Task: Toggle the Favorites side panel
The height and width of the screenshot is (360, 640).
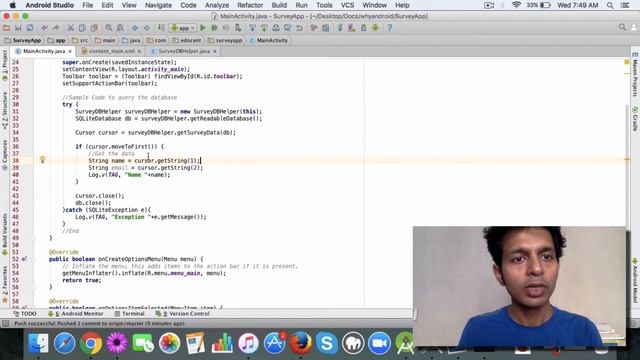Action: 5,284
